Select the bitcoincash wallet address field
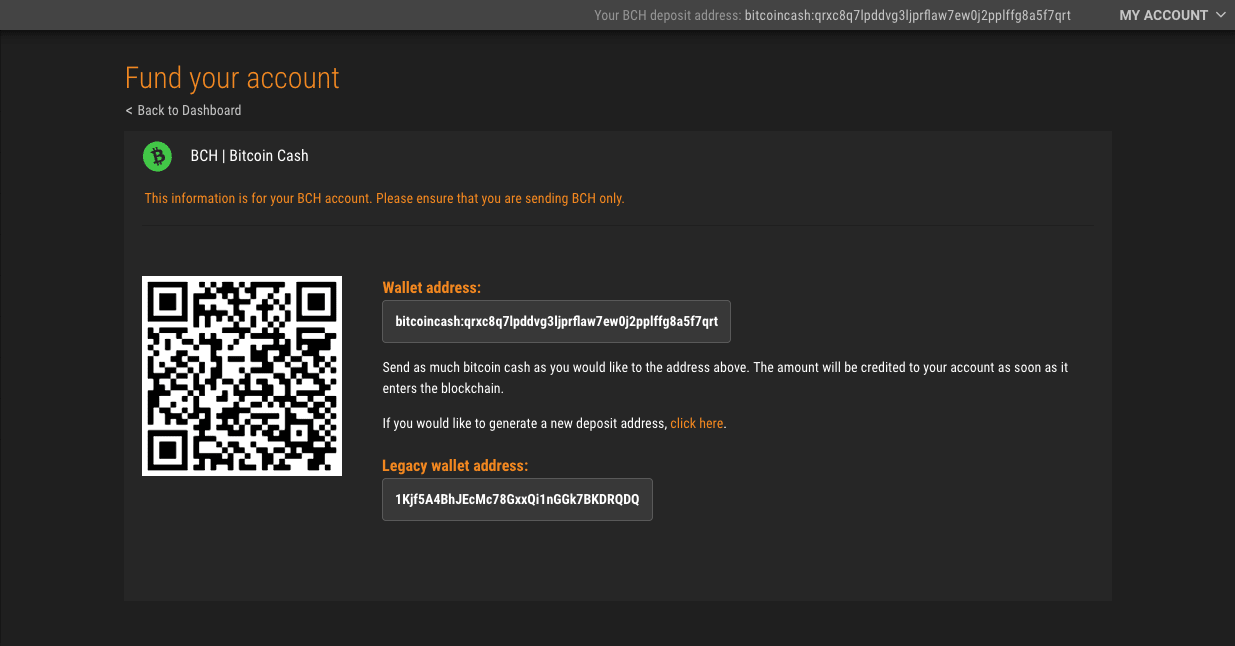 tap(556, 322)
